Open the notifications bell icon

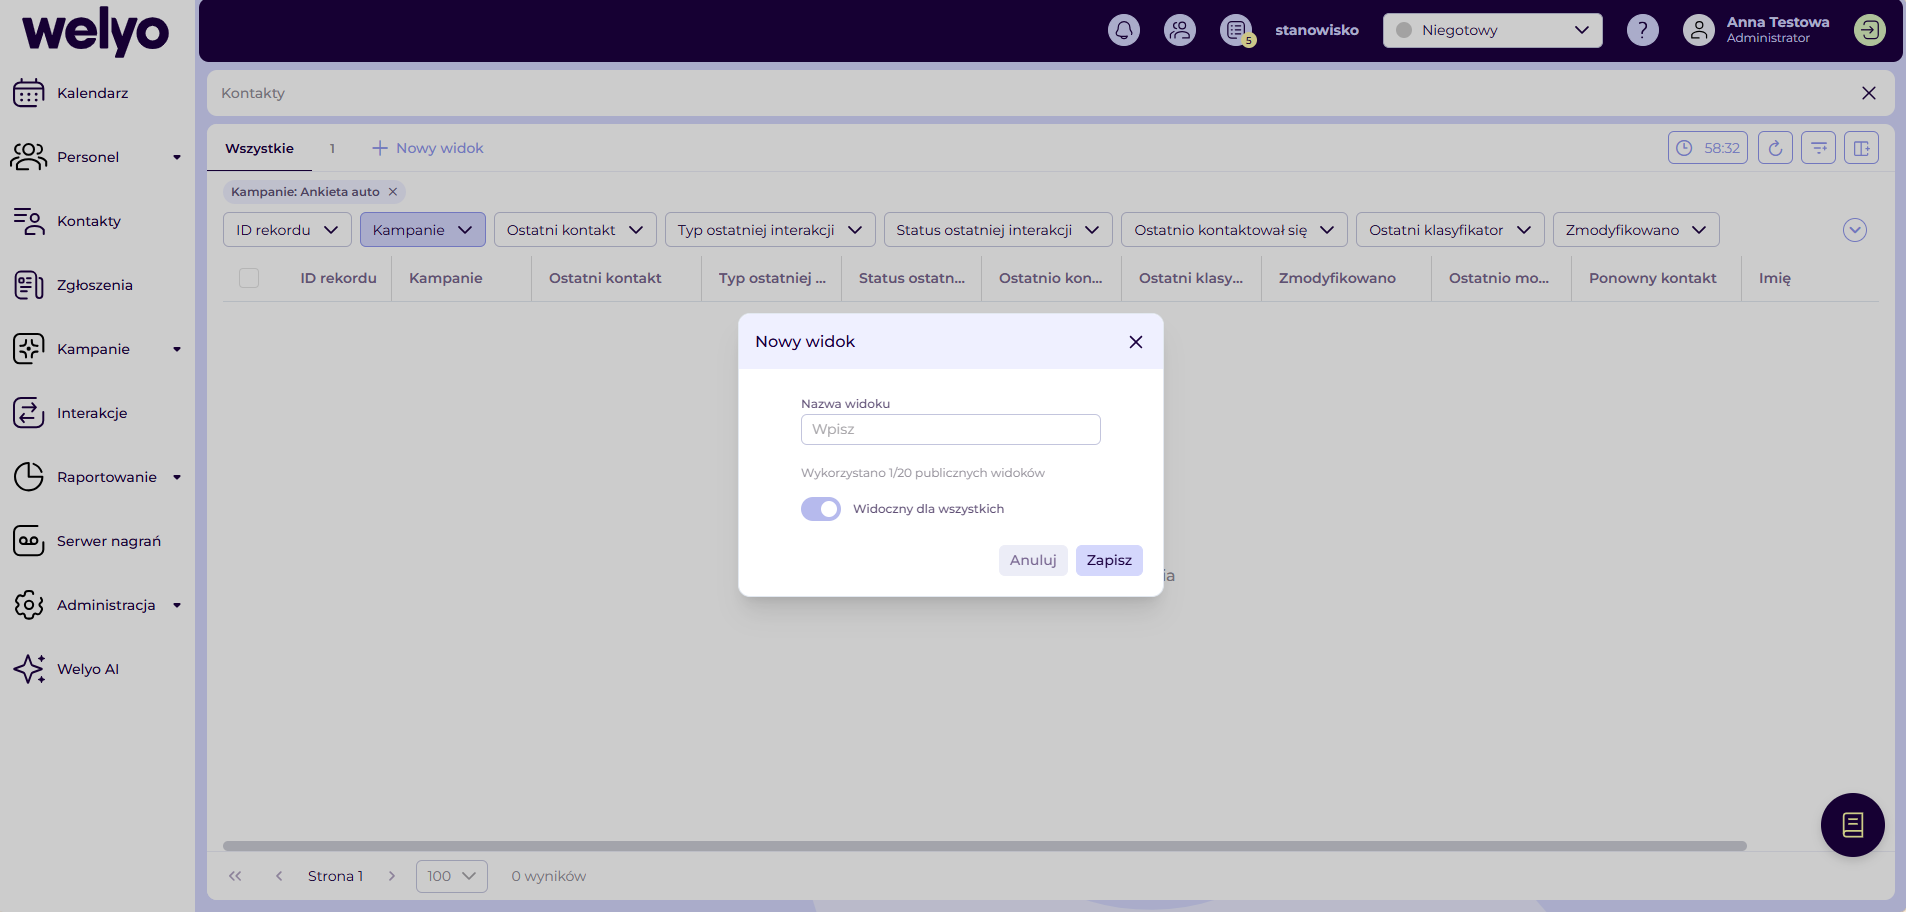tap(1124, 30)
